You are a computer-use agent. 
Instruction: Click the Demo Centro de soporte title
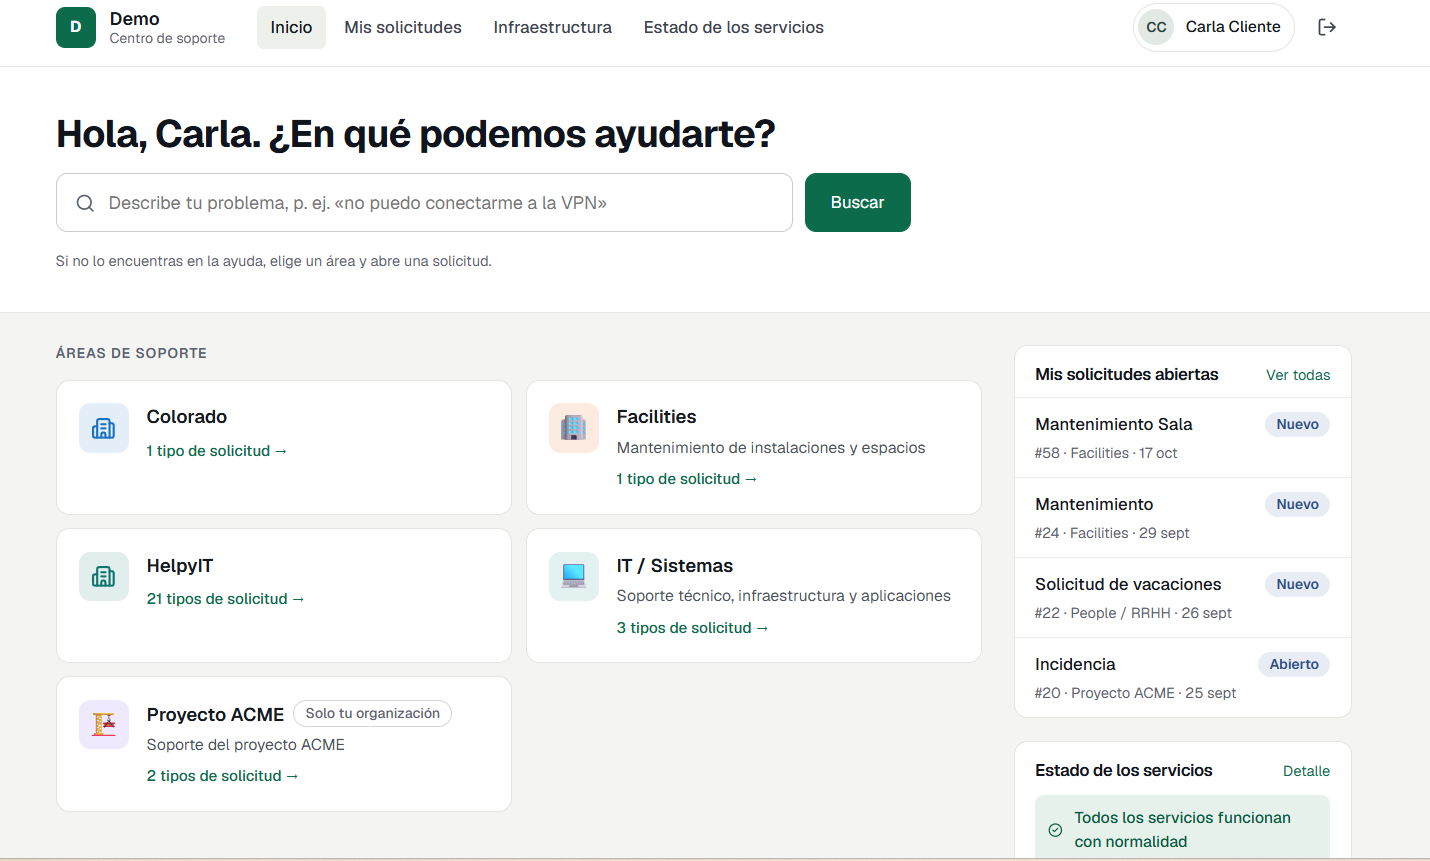pos(167,28)
